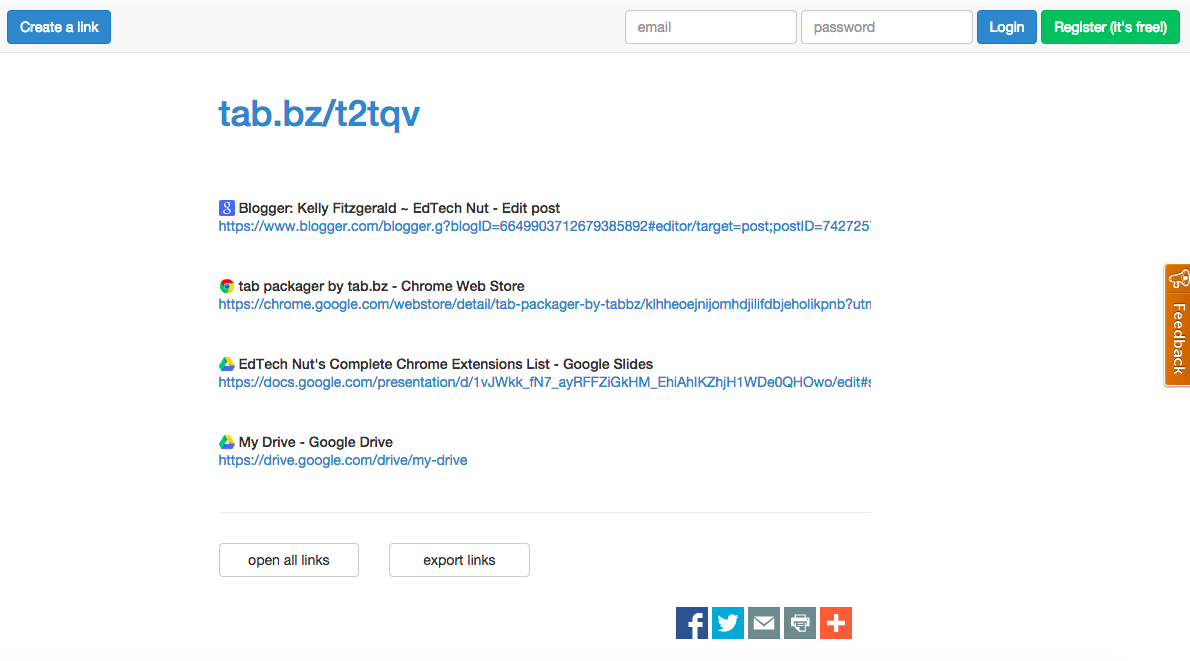Open the tab.bz/t2tqv heading link
This screenshot has height=661, width=1190.
(319, 115)
